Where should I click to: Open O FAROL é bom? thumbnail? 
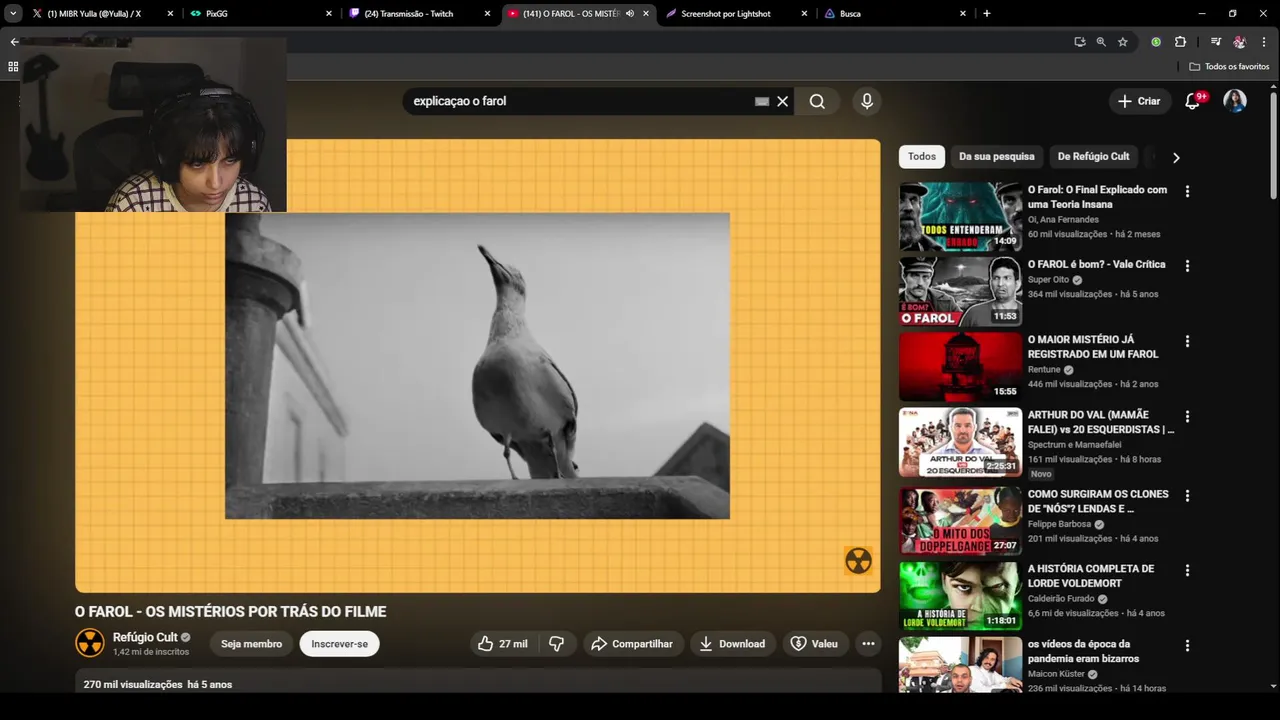pyautogui.click(x=960, y=291)
